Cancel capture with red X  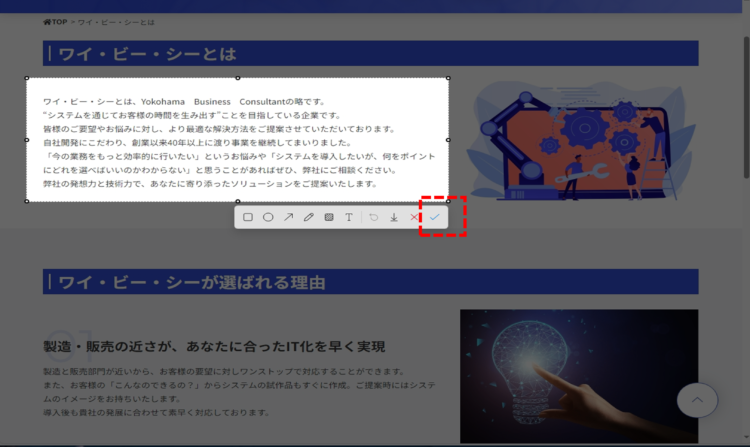click(x=414, y=217)
